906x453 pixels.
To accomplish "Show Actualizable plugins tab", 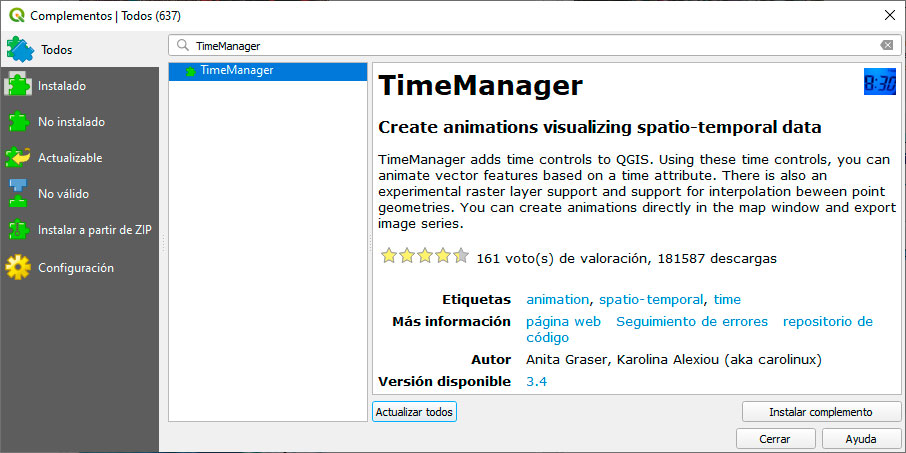I will click(80, 158).
